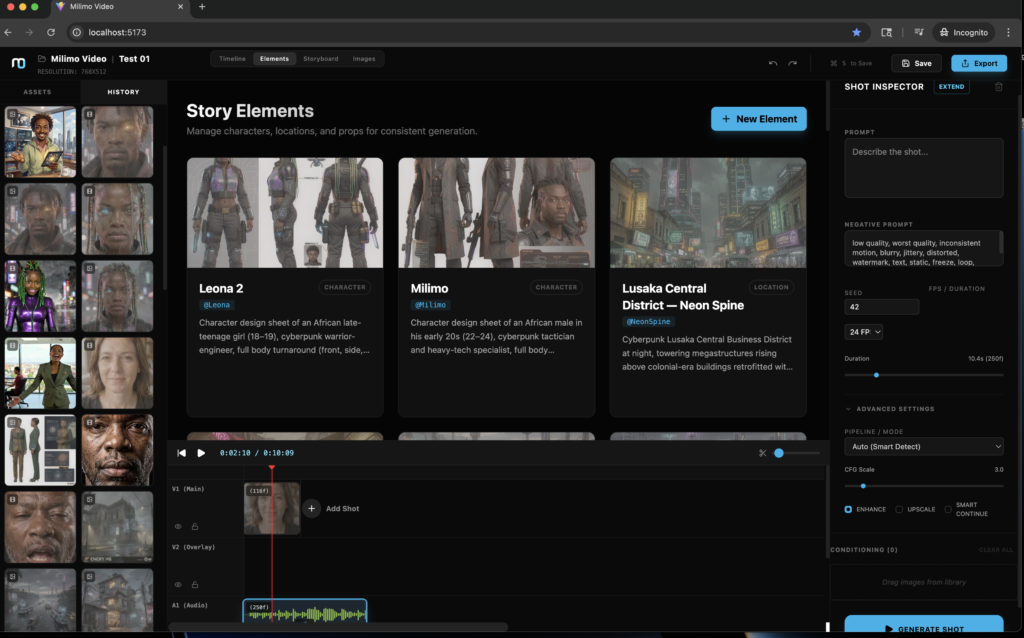
Task: Switch to the Storyboard tab
Action: pyautogui.click(x=321, y=59)
